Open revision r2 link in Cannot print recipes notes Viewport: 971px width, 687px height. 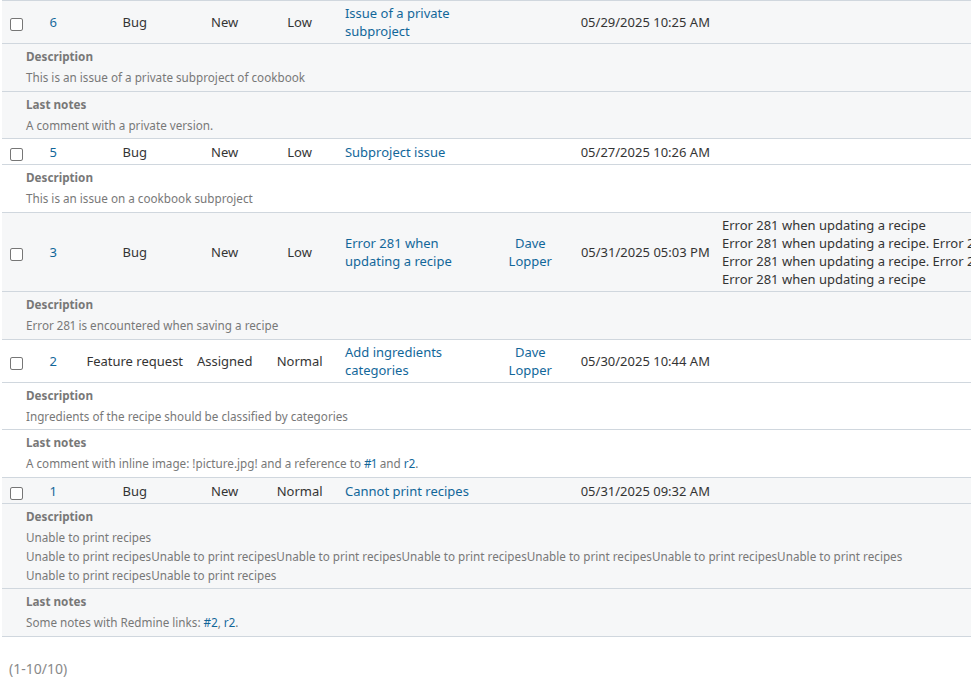pyautogui.click(x=229, y=622)
